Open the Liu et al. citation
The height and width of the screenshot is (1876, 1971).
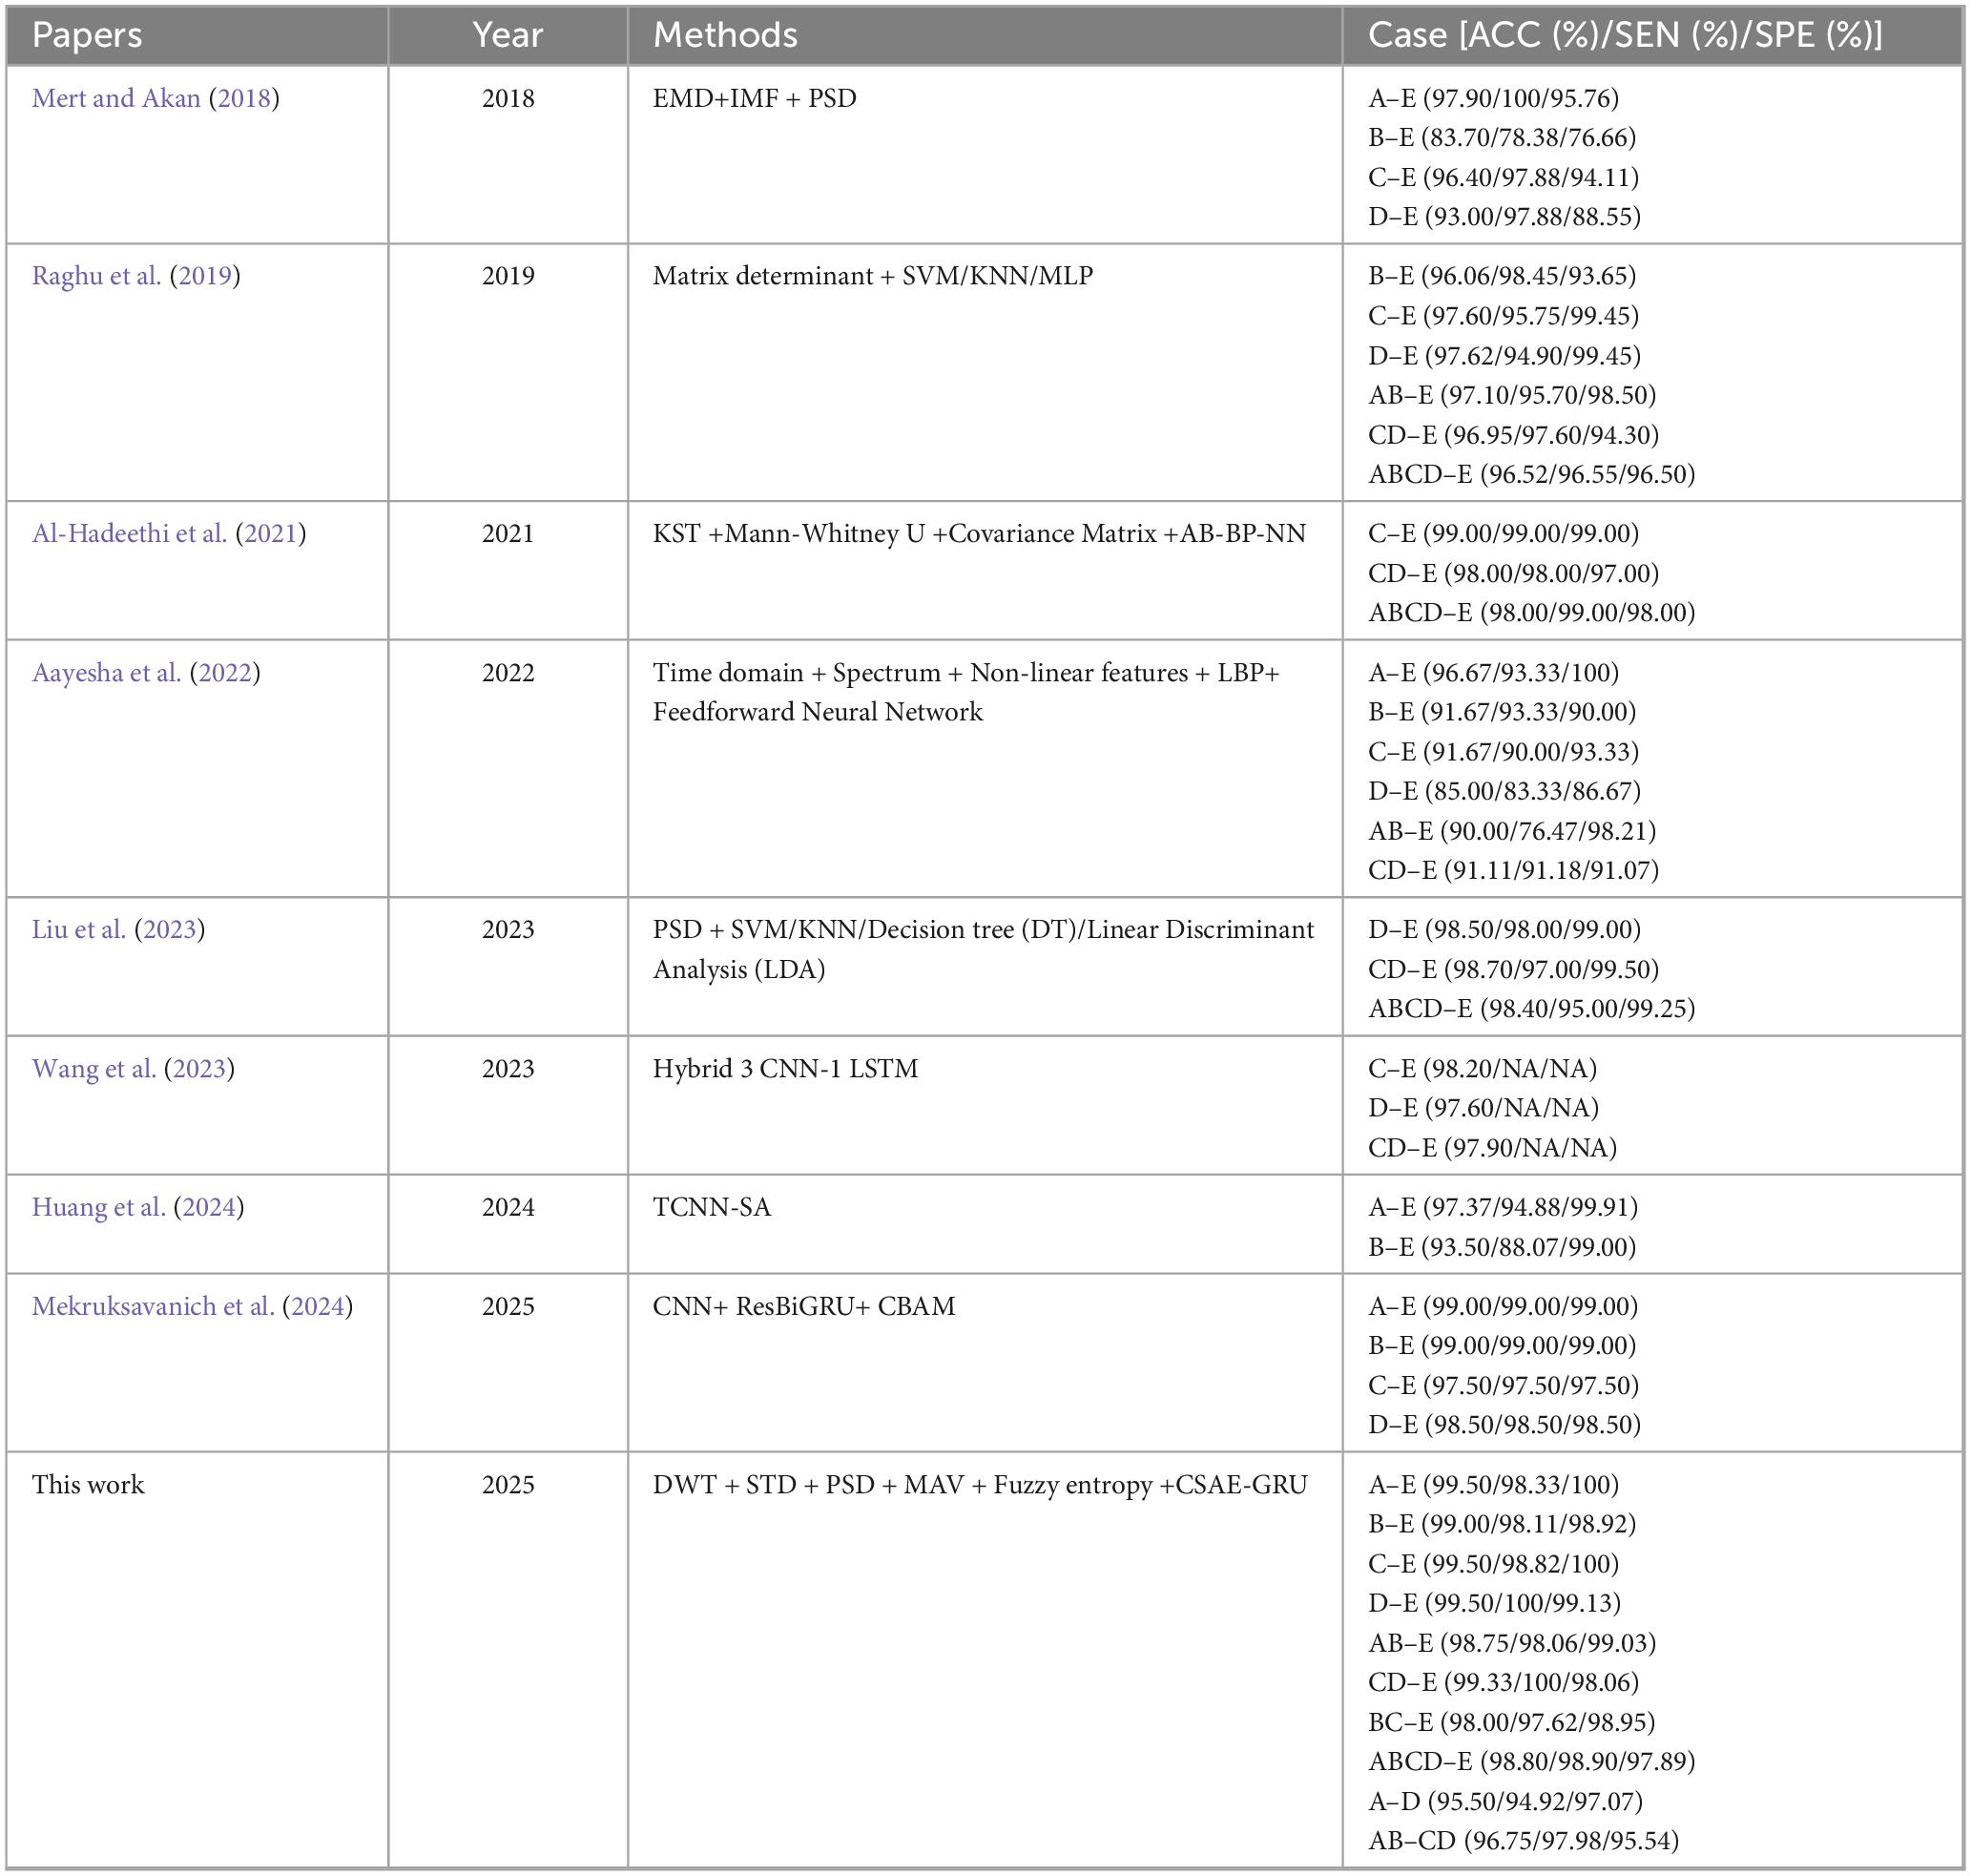[x=79, y=929]
